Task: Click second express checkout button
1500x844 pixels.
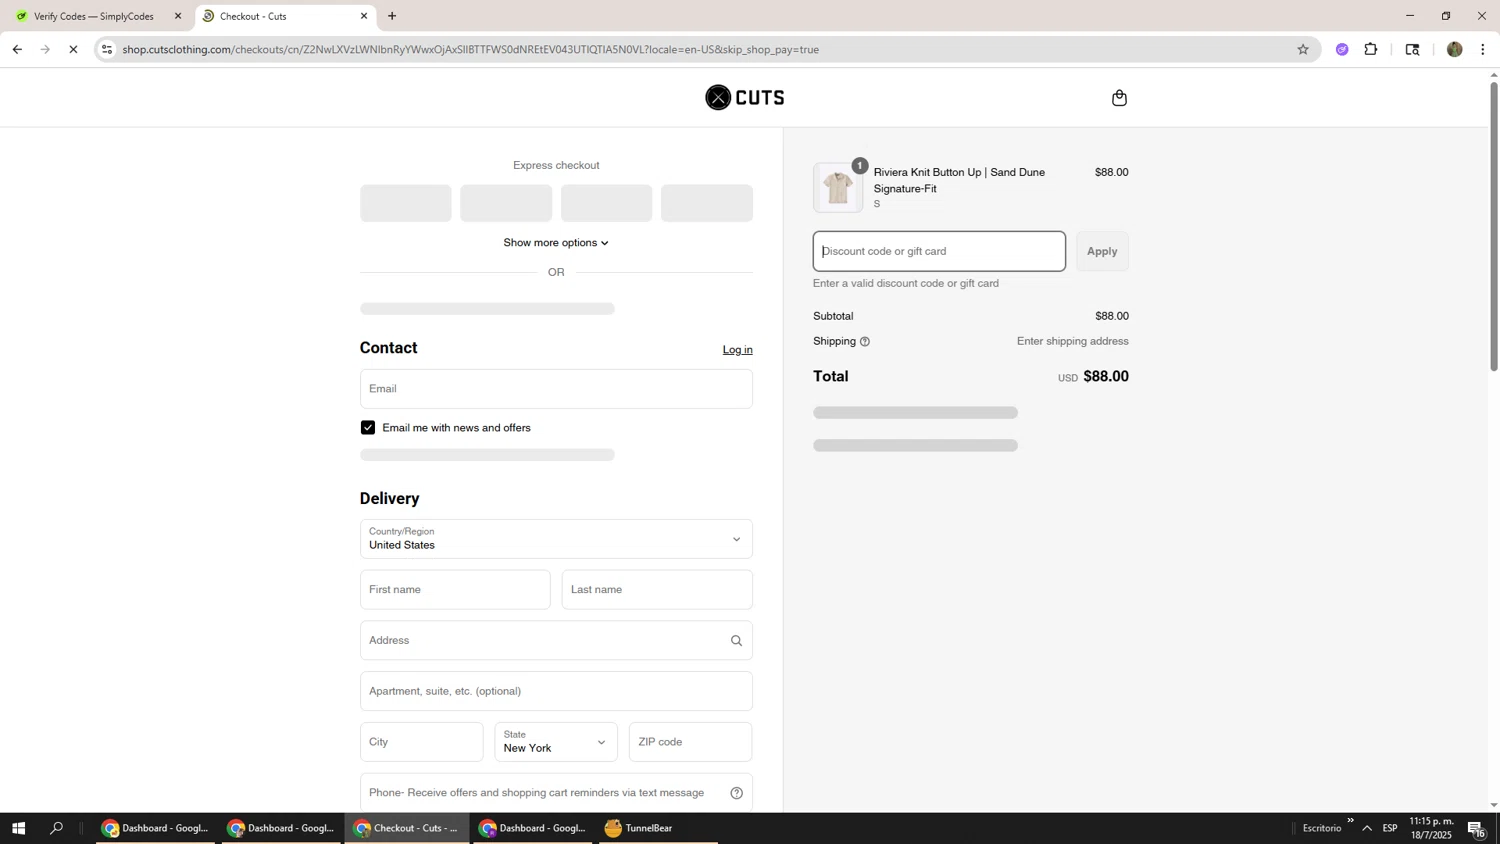Action: tap(506, 203)
